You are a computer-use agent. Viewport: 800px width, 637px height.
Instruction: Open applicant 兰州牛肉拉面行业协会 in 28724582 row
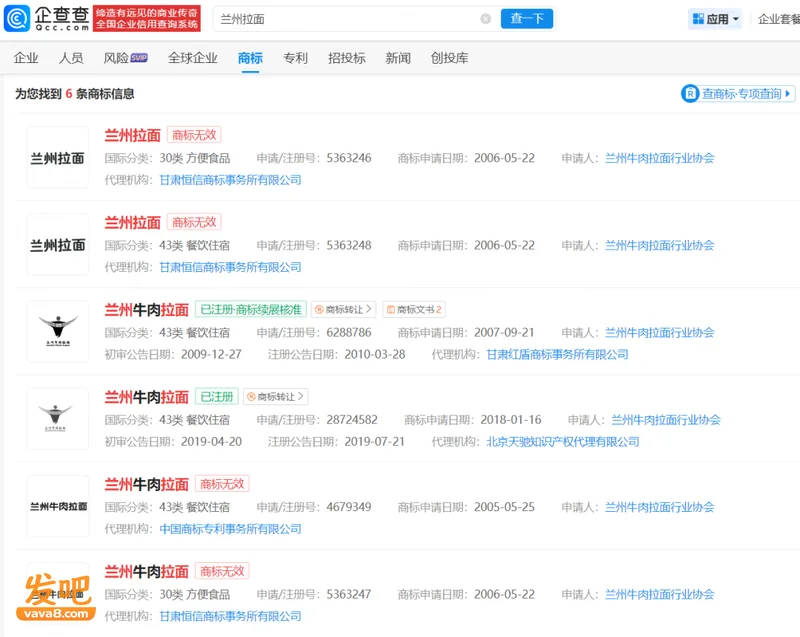coord(666,420)
